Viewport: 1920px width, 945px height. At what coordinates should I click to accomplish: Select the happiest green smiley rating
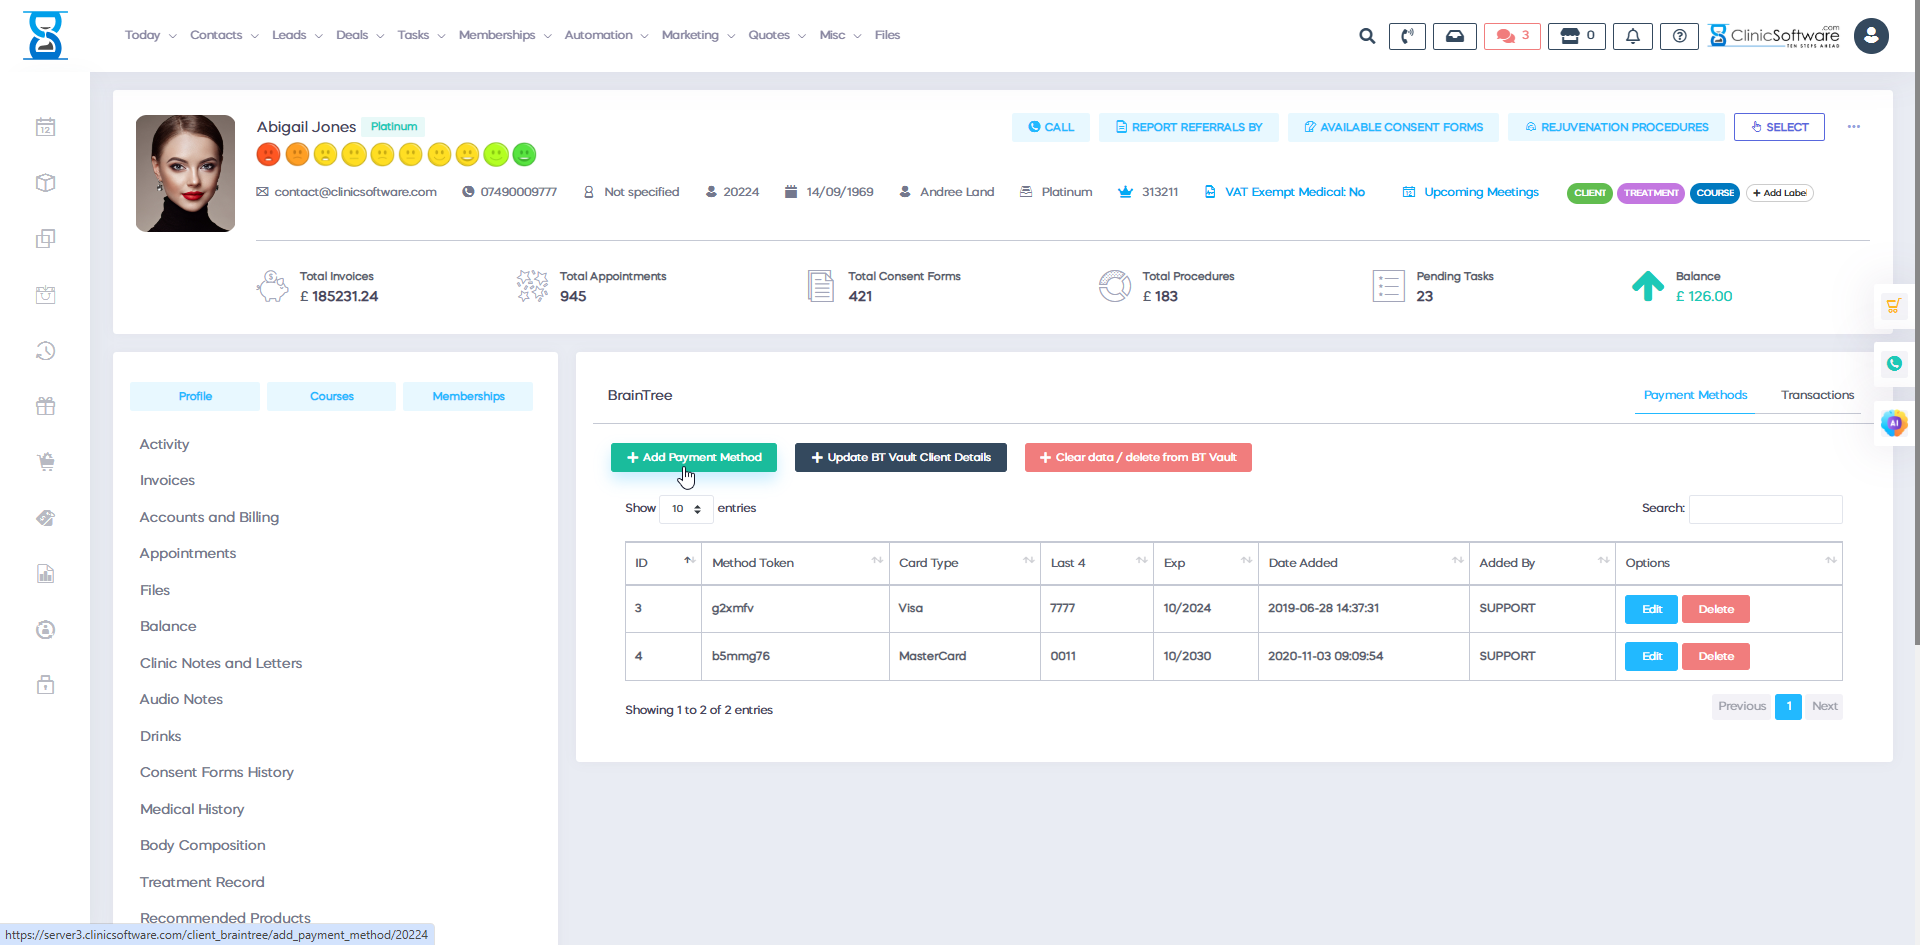click(524, 154)
